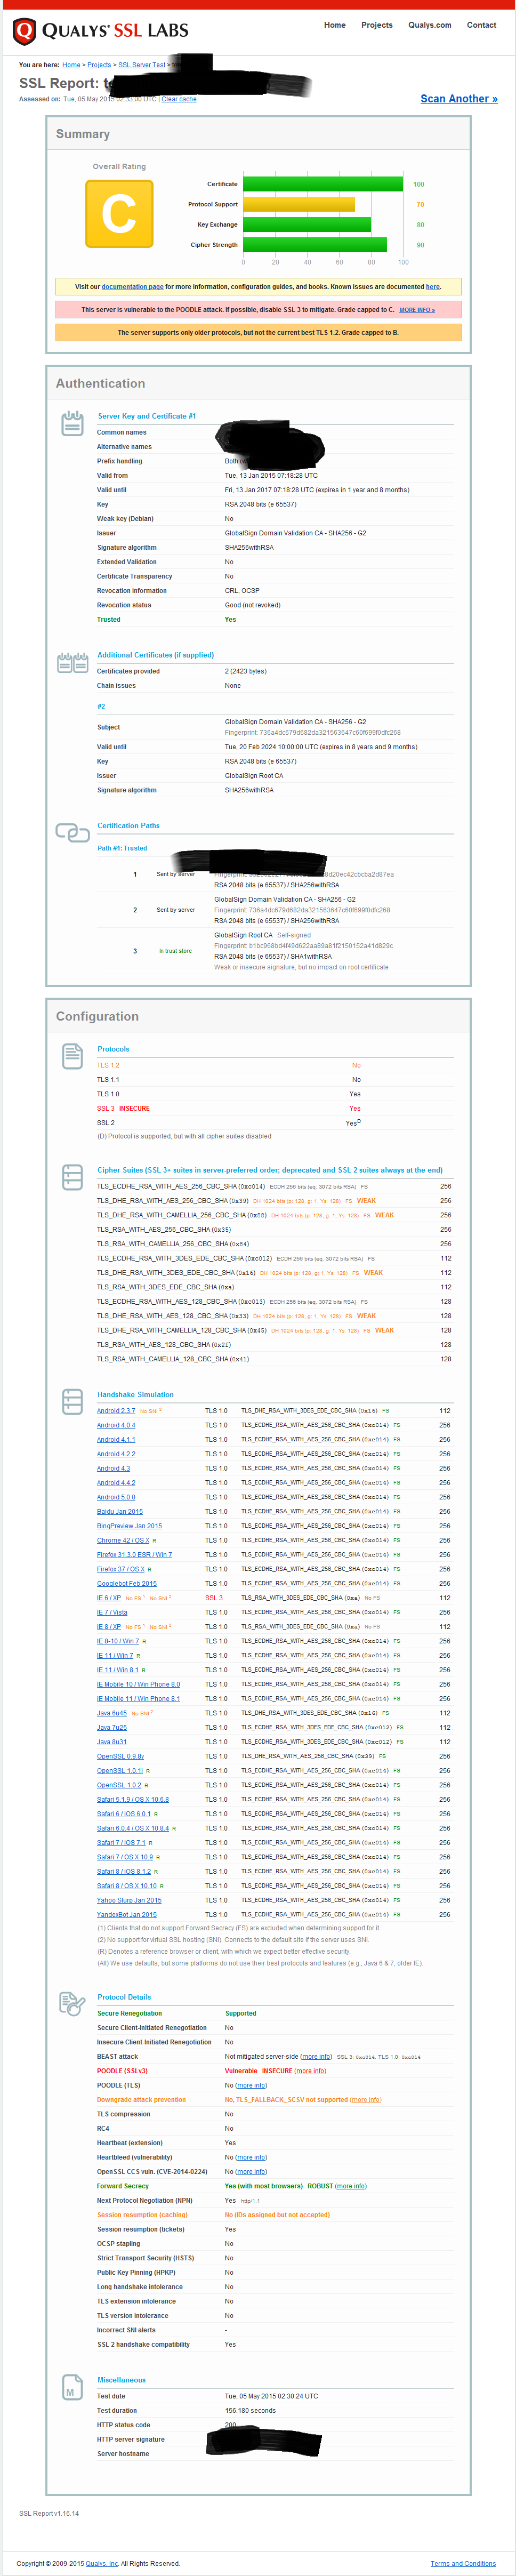This screenshot has height=2576, width=516.
Task: Open the documentation page link
Action: [132, 287]
